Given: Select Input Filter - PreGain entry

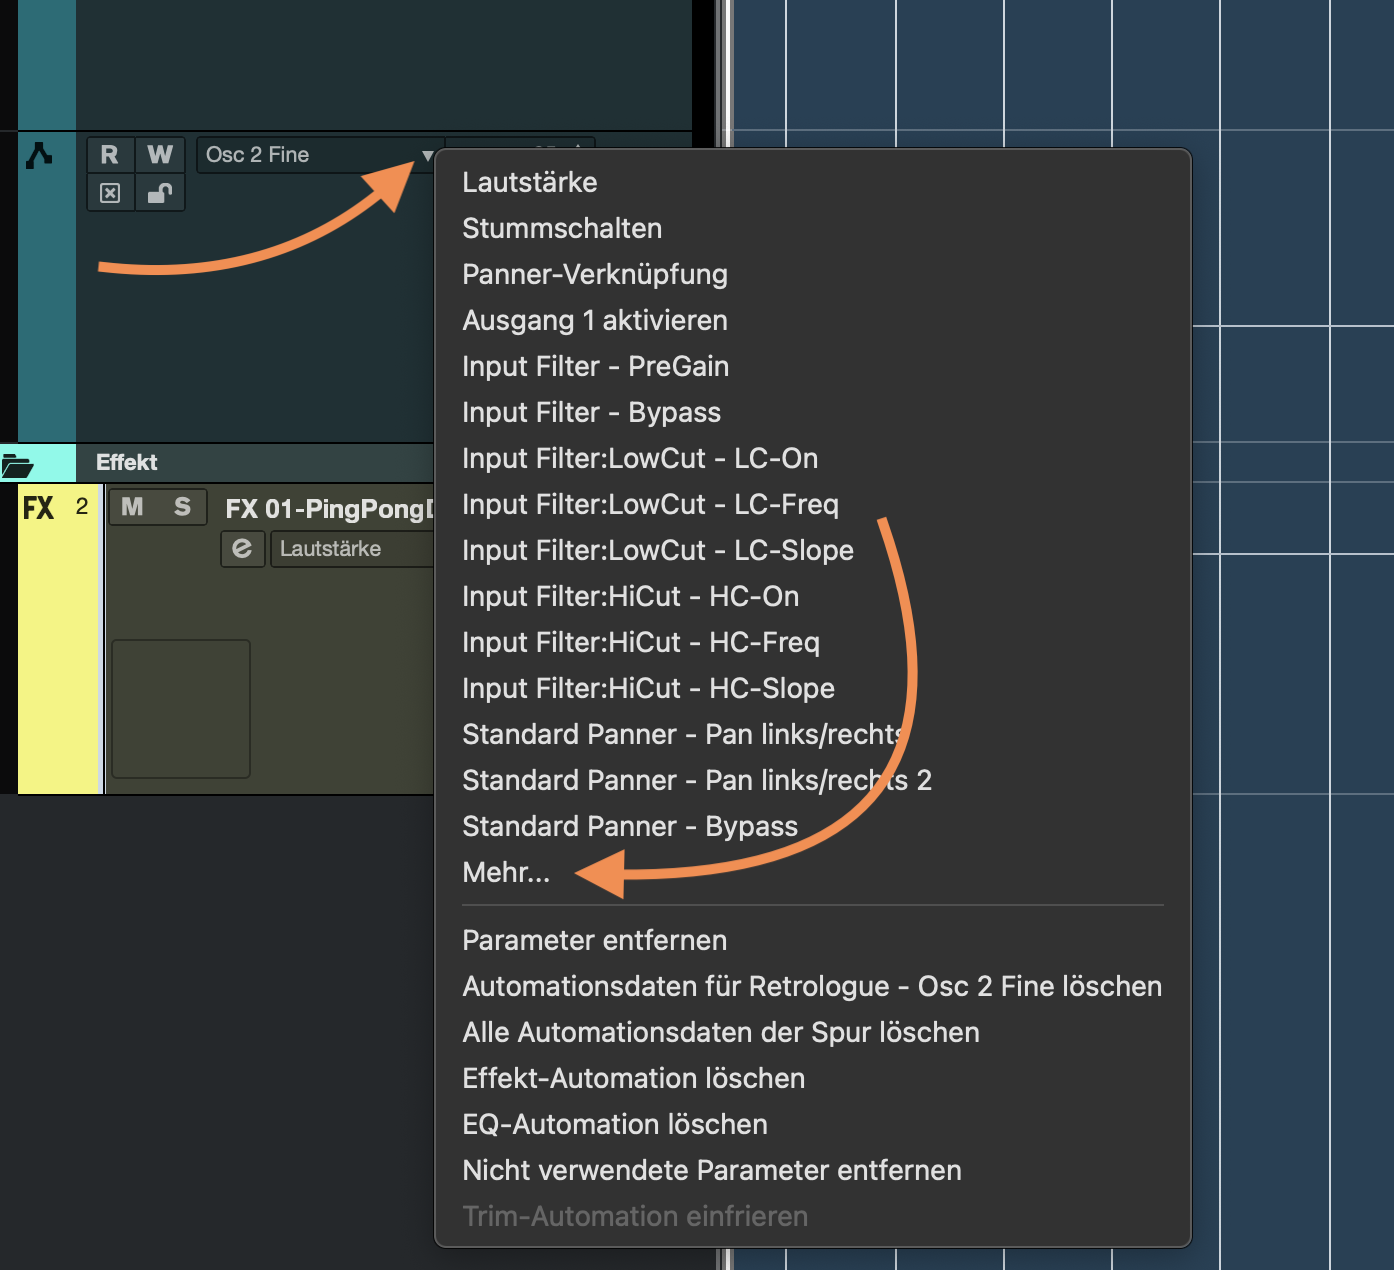Looking at the screenshot, I should point(595,367).
